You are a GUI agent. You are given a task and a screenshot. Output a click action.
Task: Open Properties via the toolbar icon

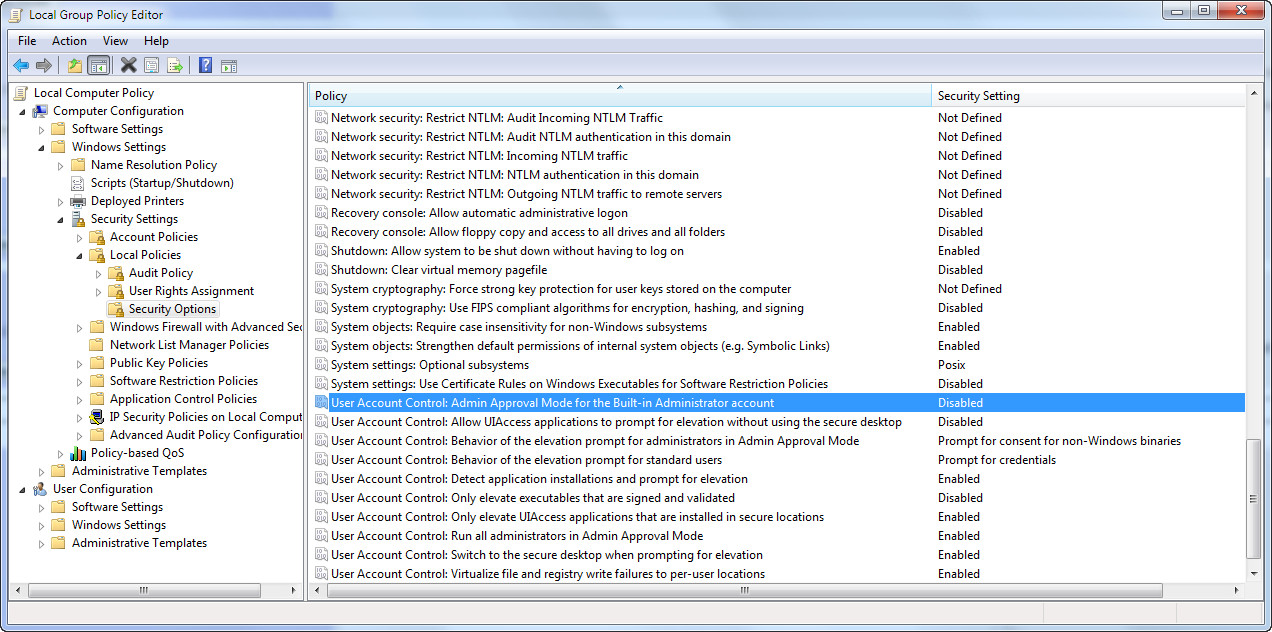pyautogui.click(x=151, y=66)
